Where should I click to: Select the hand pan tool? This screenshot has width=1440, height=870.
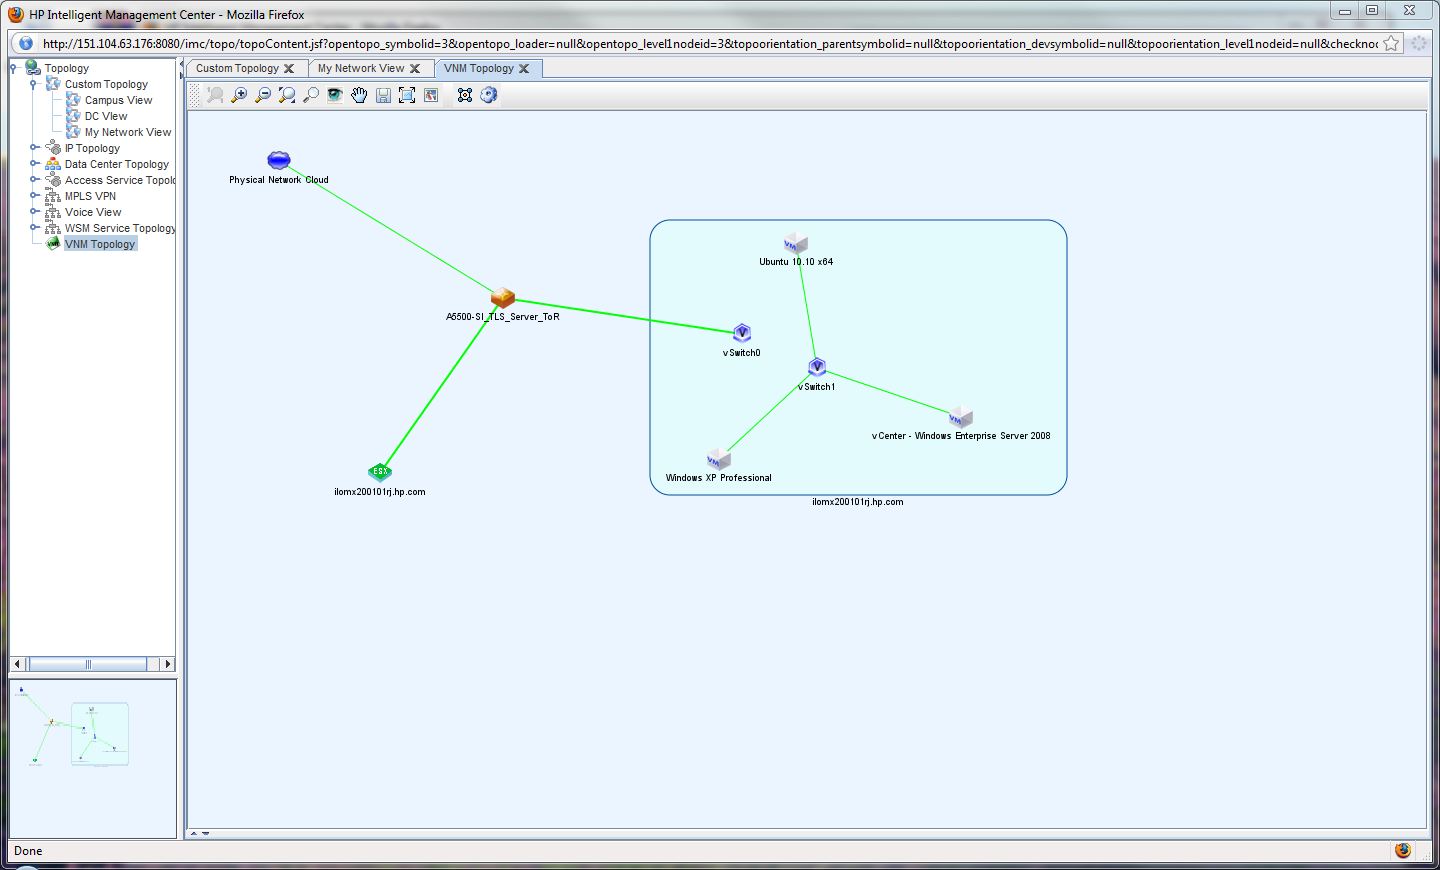pos(359,95)
